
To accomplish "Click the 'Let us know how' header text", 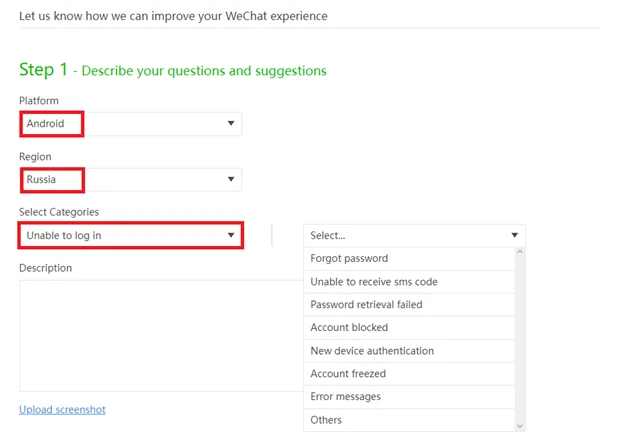I will pyautogui.click(x=173, y=16).
